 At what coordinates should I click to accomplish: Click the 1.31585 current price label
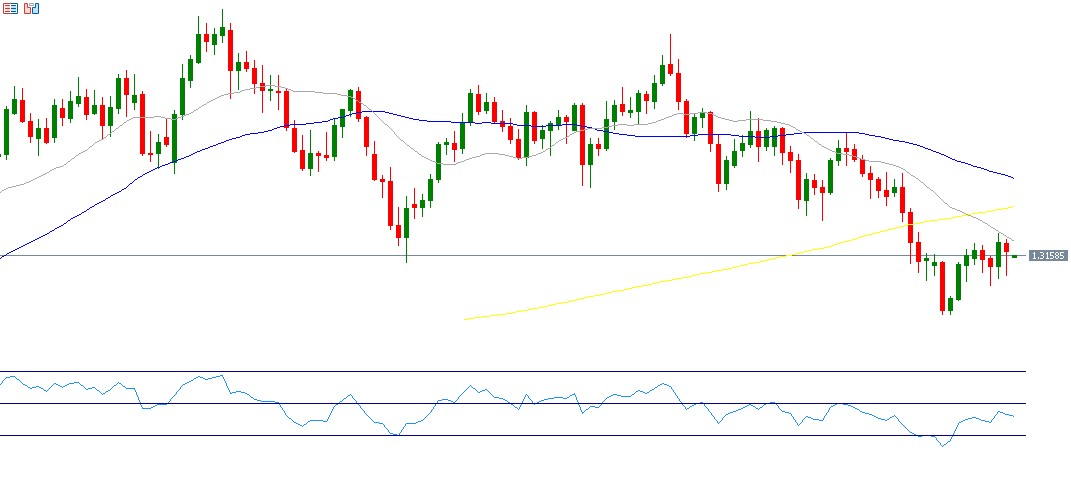click(x=1046, y=256)
